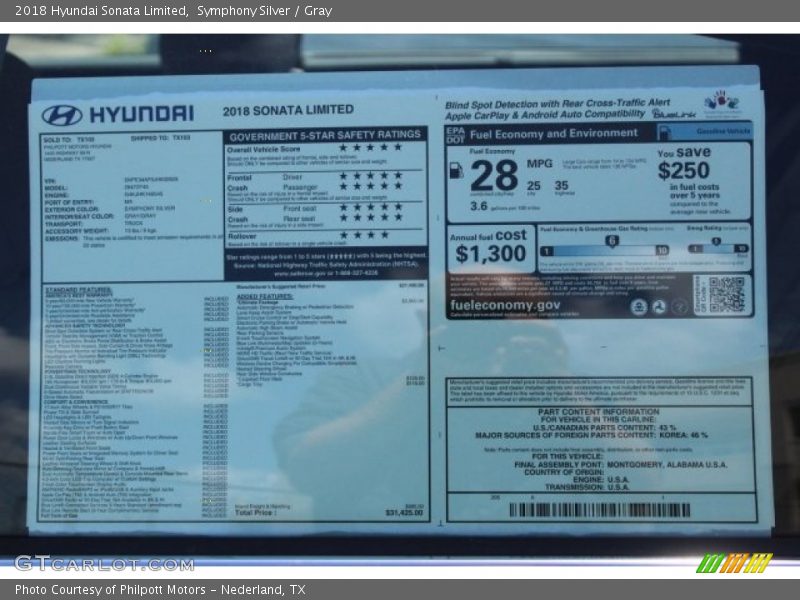
Task: Click the 3.6 gallons per 100 miles value
Action: click(x=479, y=206)
